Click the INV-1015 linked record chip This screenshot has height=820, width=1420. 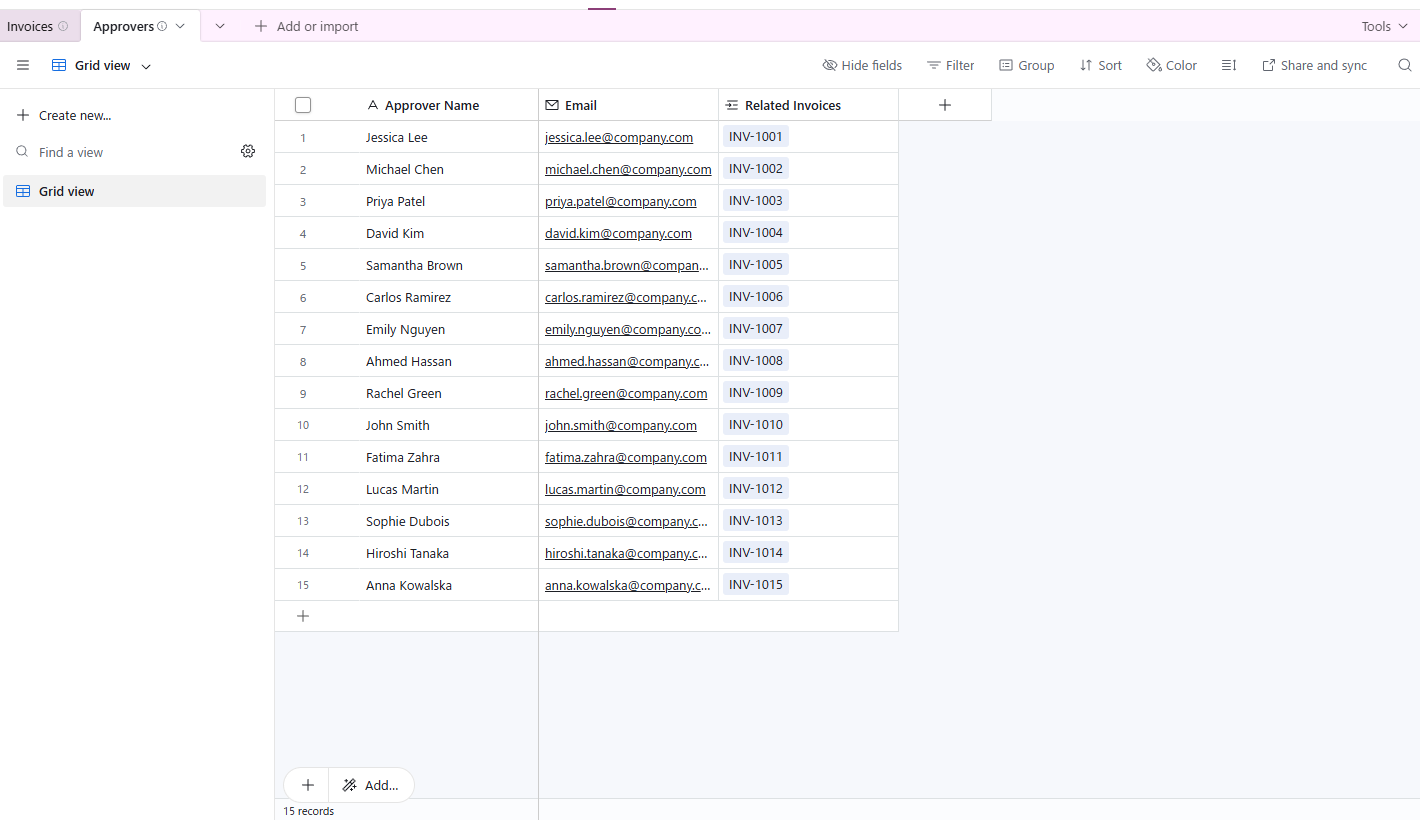coord(756,584)
